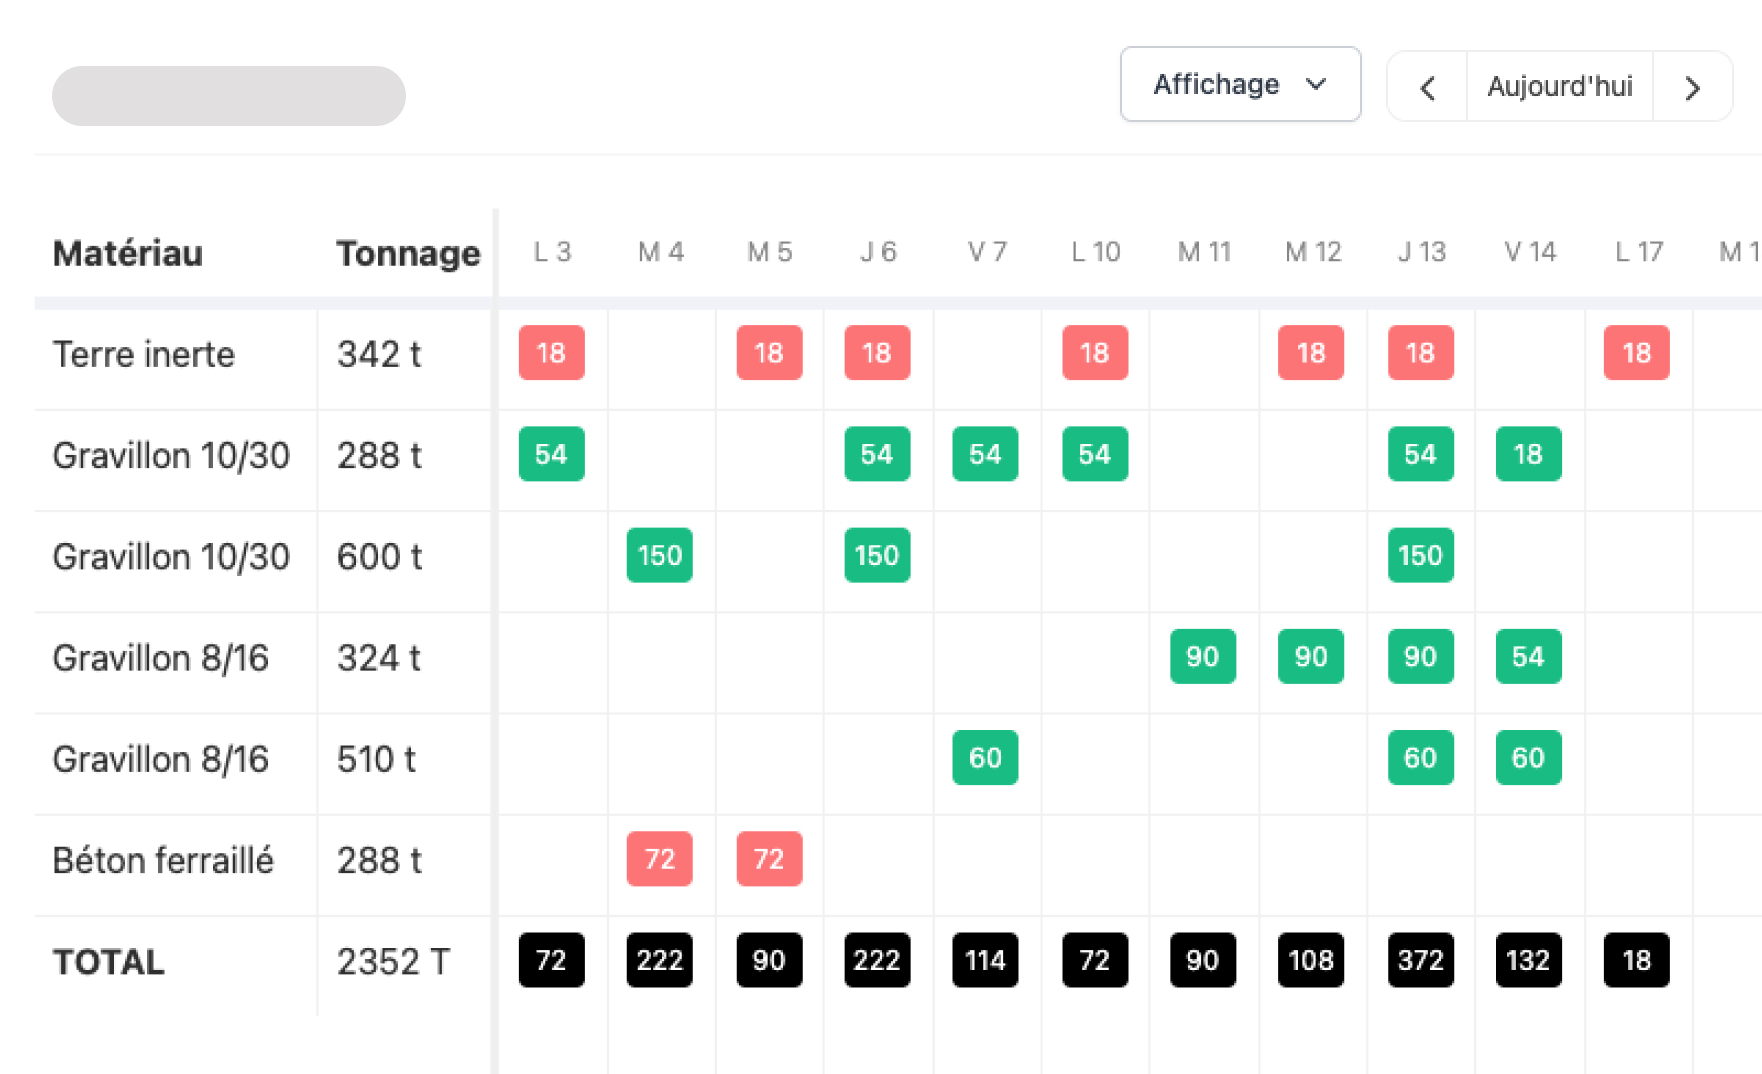Select the green 90 badge under M 11
This screenshot has height=1074, width=1762.
(1203, 656)
